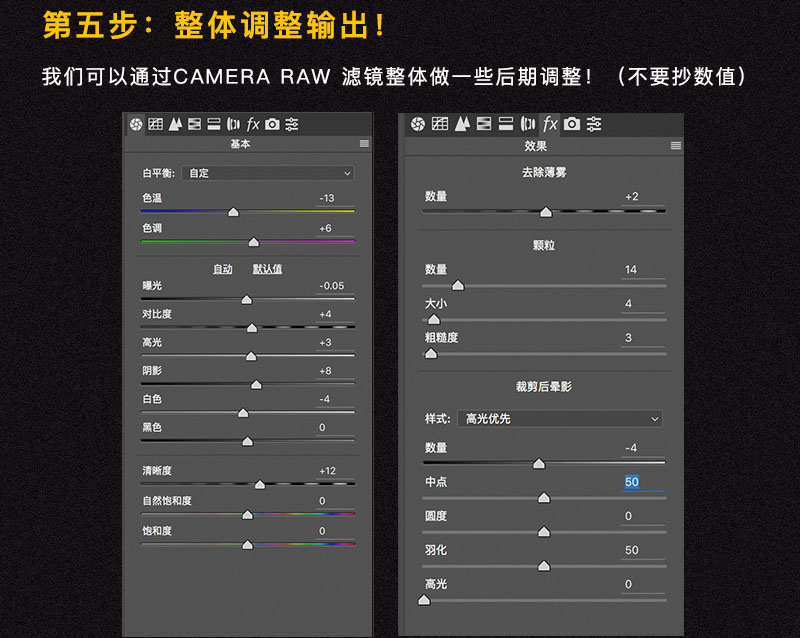Open Lens Corrections icon in the Basic panel
The image size is (800, 638).
click(233, 124)
